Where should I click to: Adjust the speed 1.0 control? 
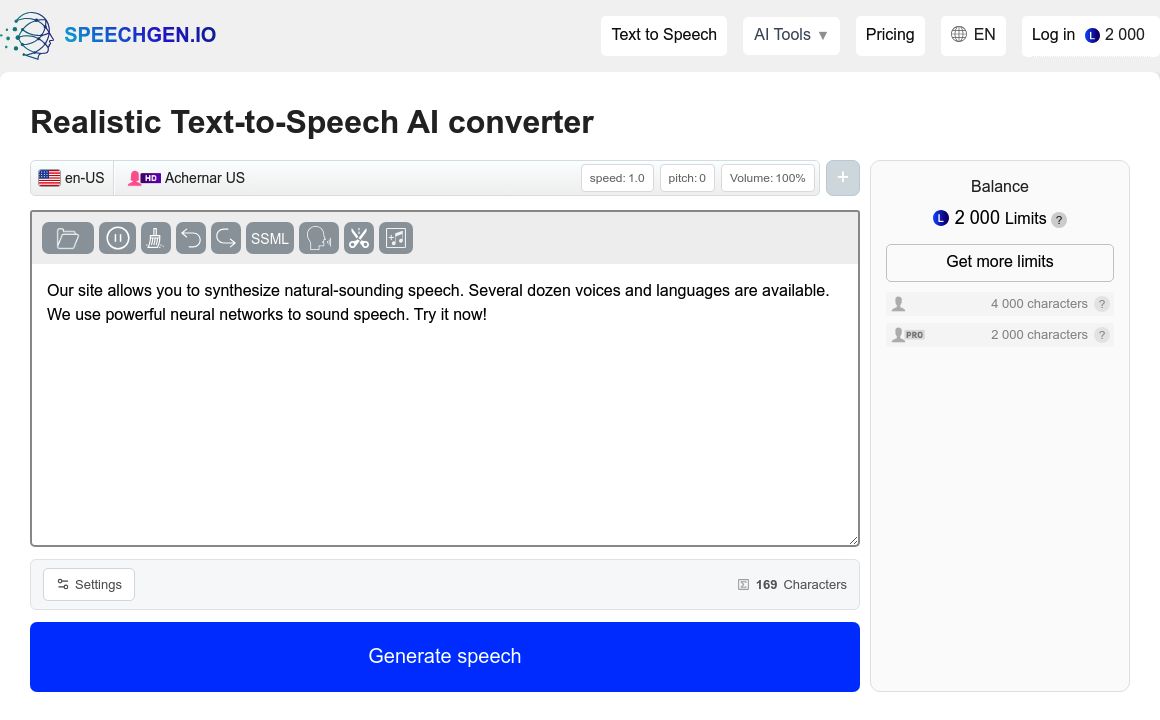(x=617, y=177)
